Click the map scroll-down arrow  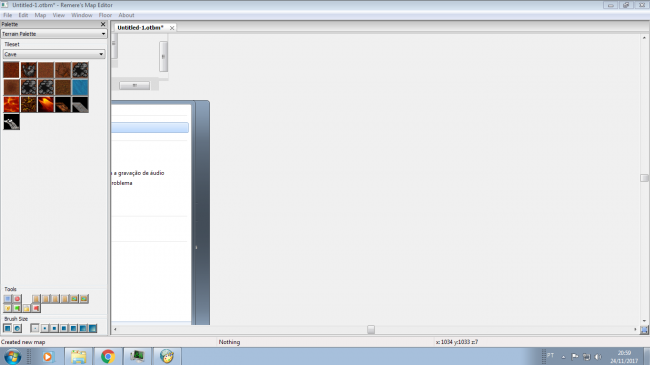[644, 321]
